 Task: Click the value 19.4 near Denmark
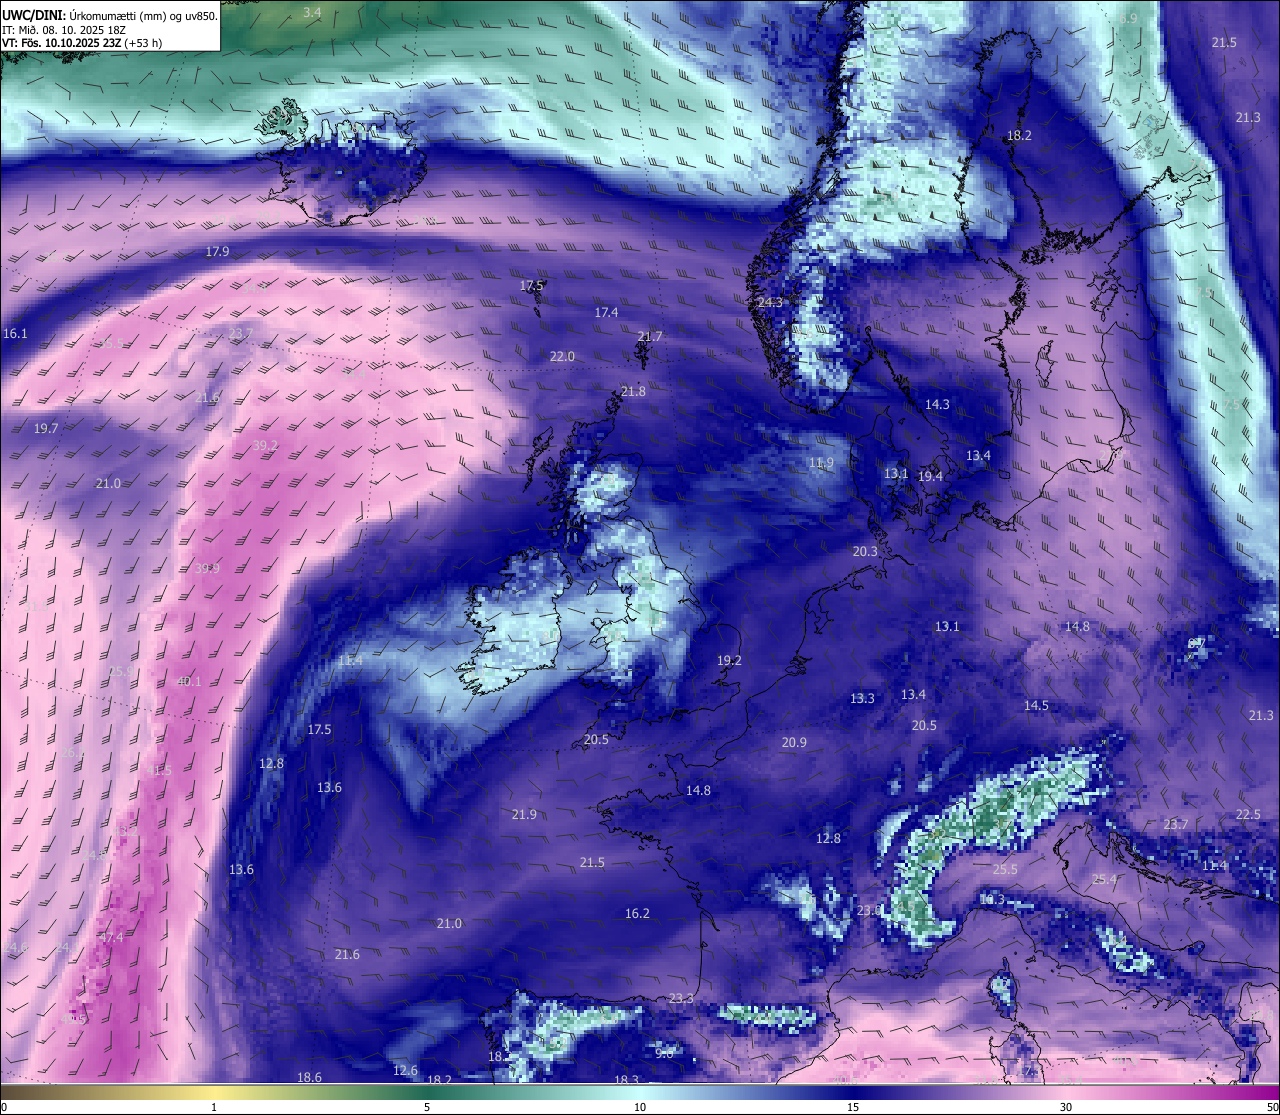(930, 476)
